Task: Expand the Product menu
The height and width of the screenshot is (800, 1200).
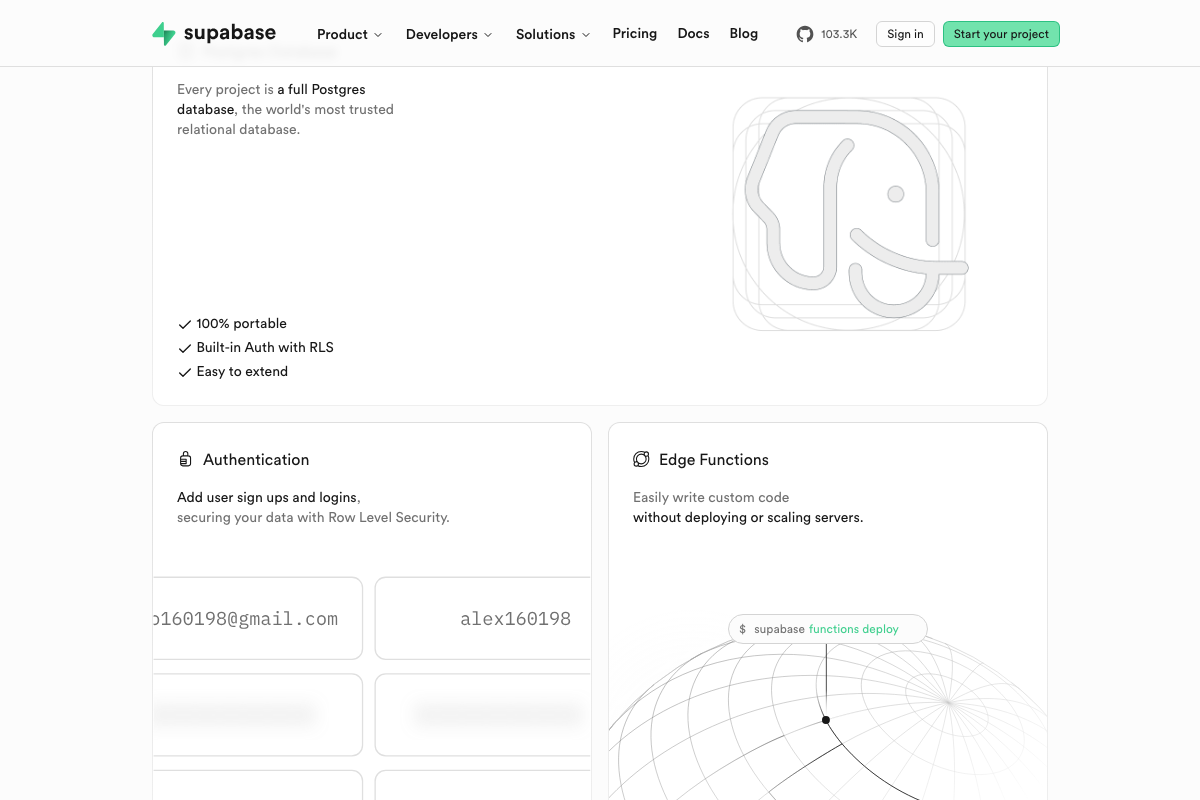Action: [x=350, y=34]
